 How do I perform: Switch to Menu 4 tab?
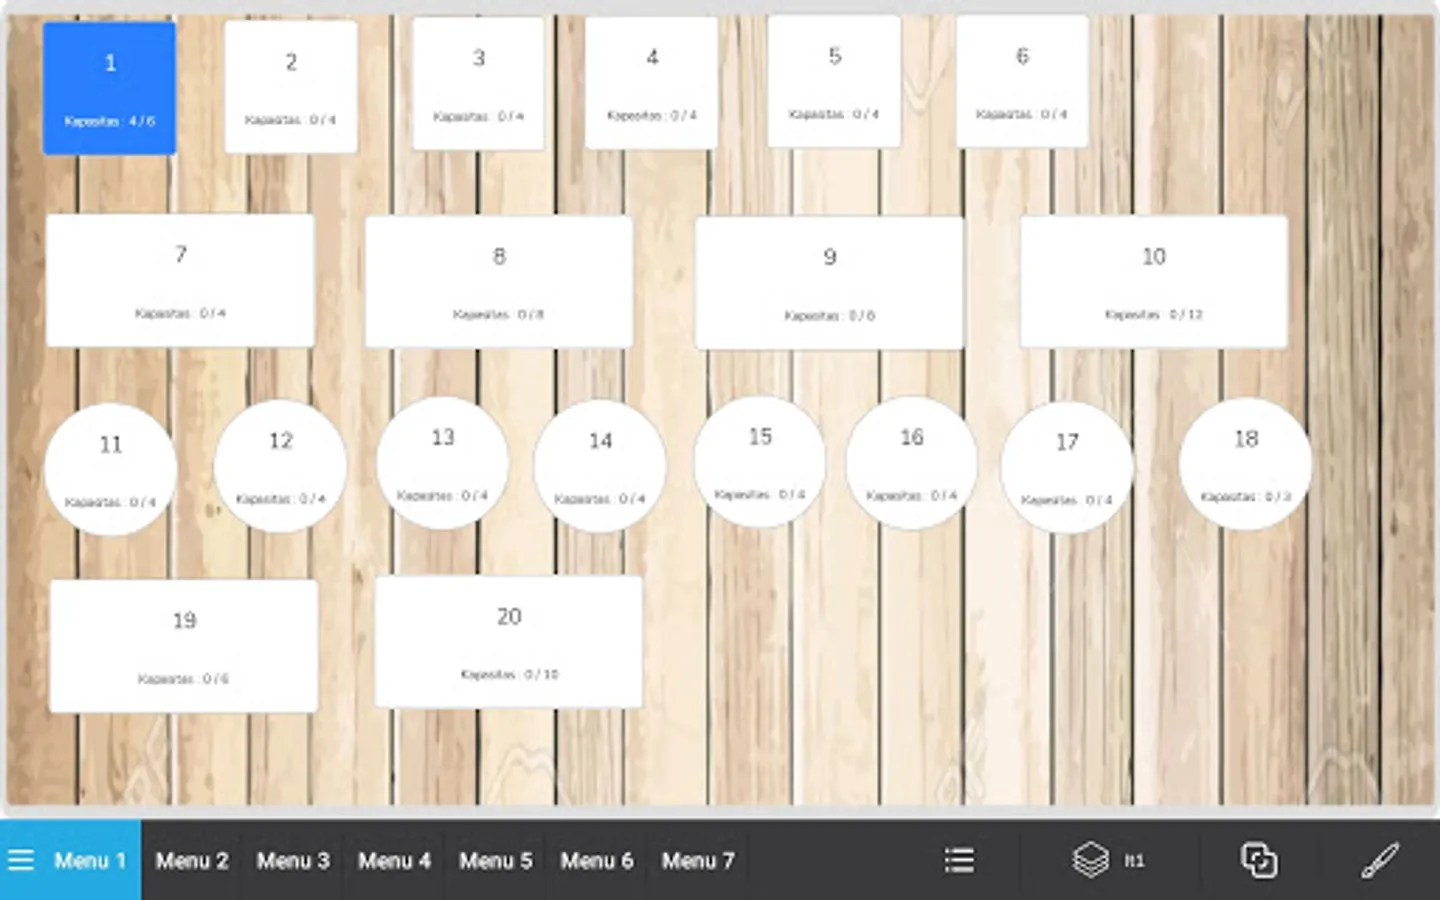click(x=394, y=860)
